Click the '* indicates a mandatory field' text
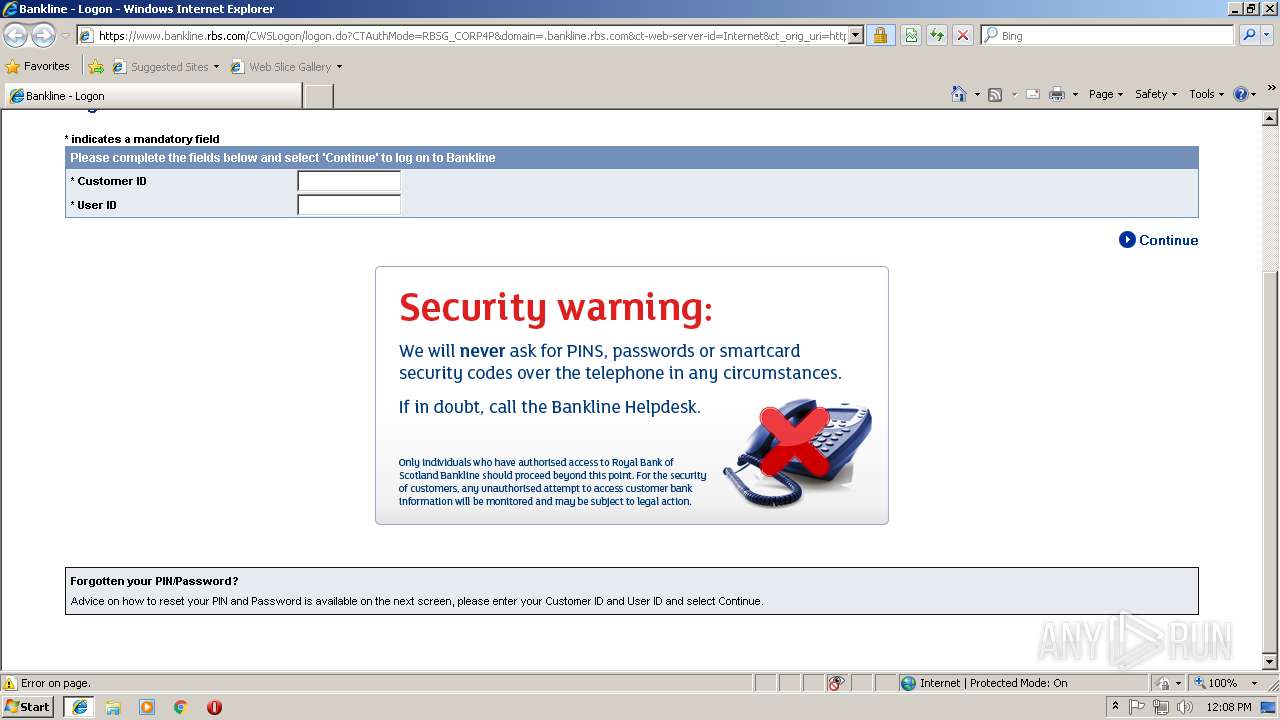 point(142,139)
